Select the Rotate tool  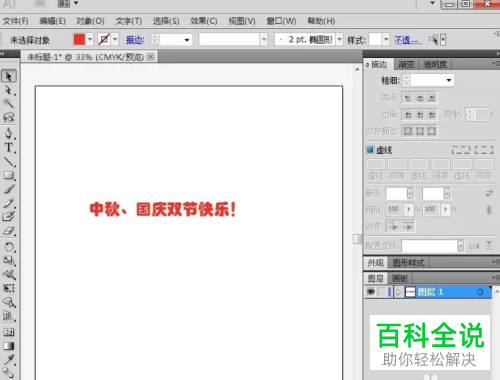(x=9, y=247)
